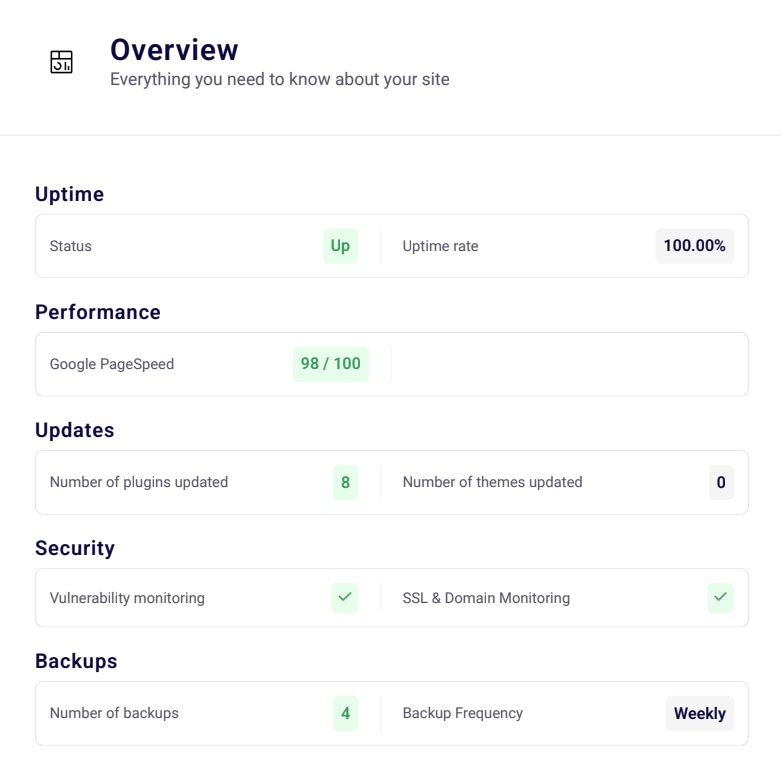Image resolution: width=781 pixels, height=778 pixels.
Task: Click the Uptime section heading
Action: [69, 194]
